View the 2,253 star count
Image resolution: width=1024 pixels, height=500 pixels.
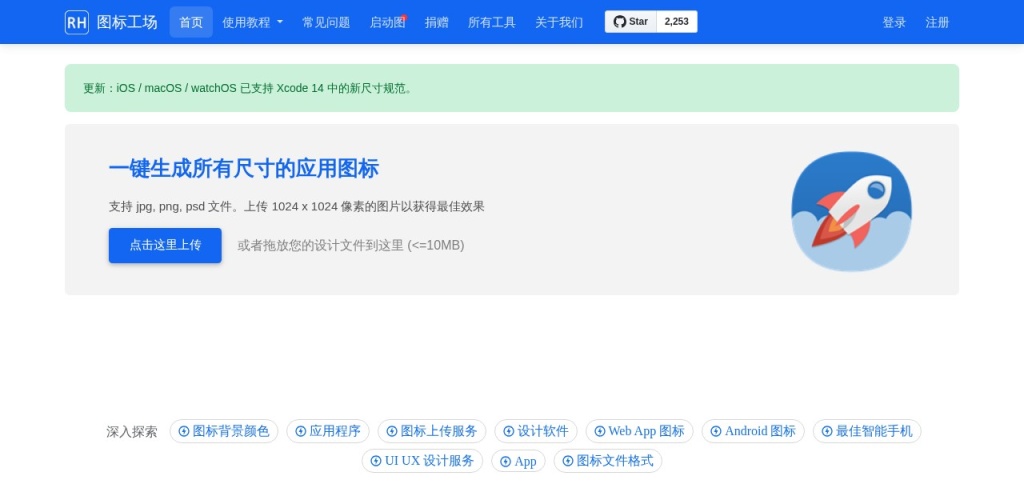coord(677,21)
